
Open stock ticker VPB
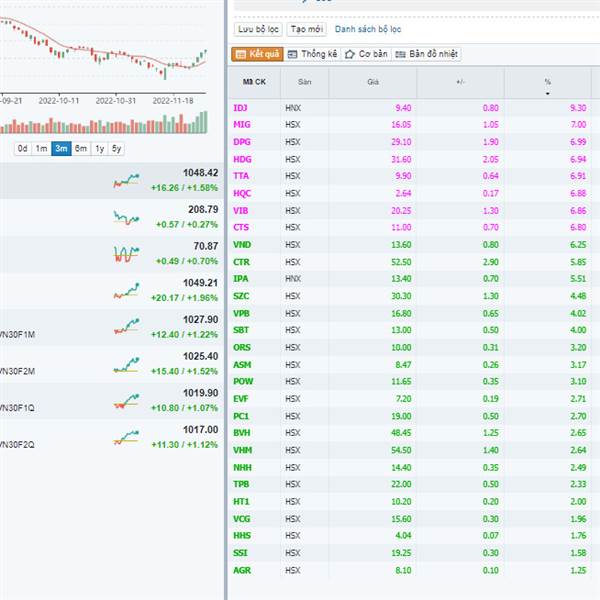tap(241, 314)
